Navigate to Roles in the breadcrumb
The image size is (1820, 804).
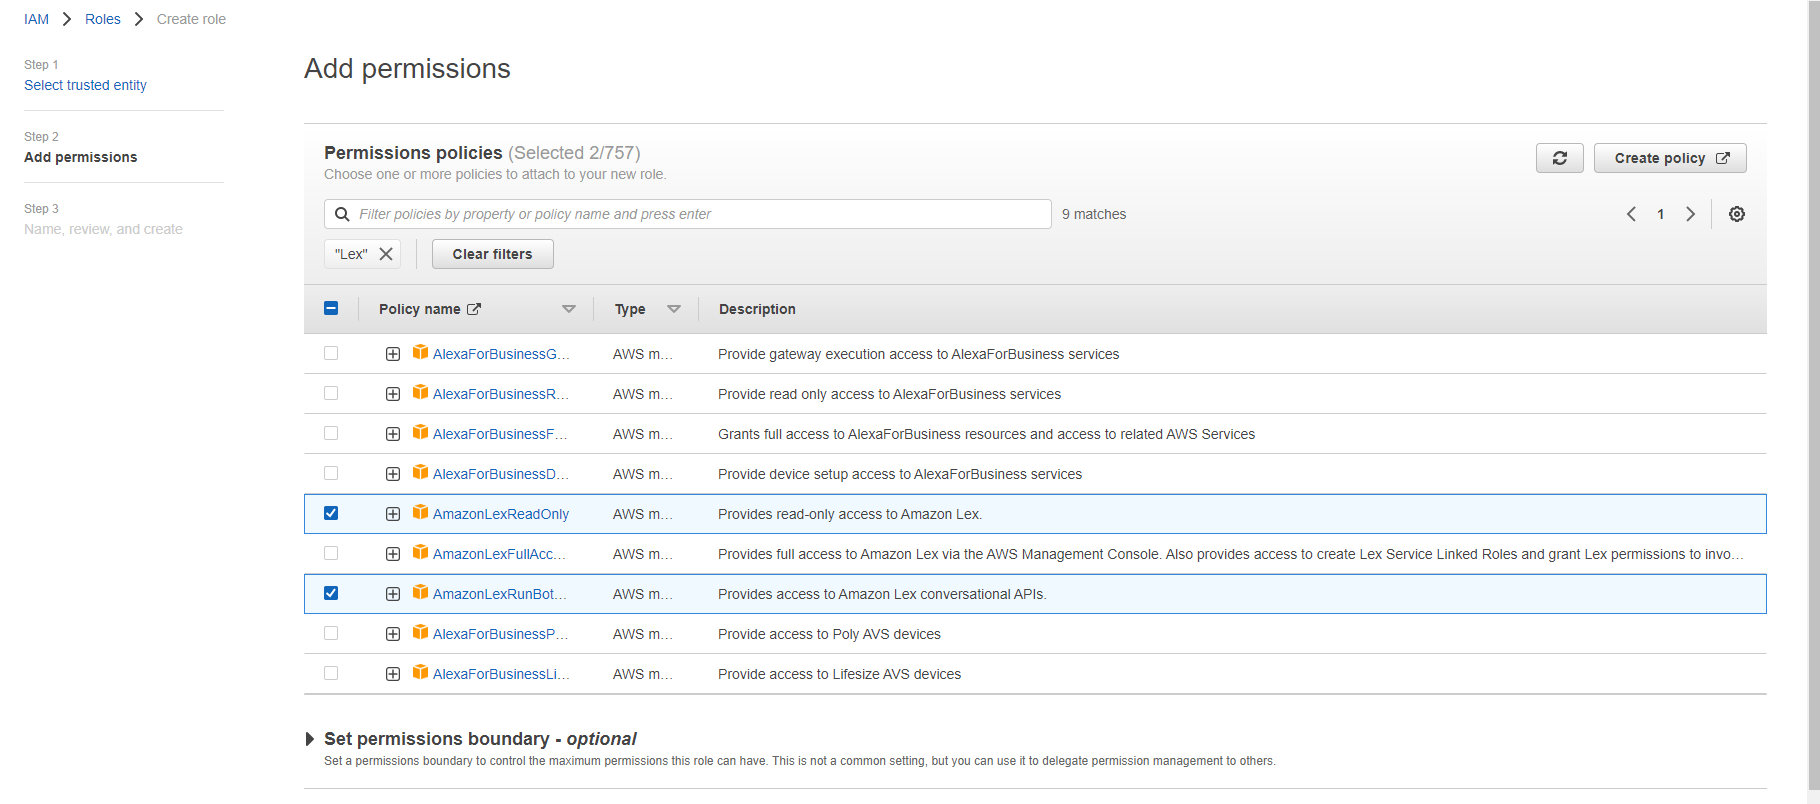(x=102, y=19)
